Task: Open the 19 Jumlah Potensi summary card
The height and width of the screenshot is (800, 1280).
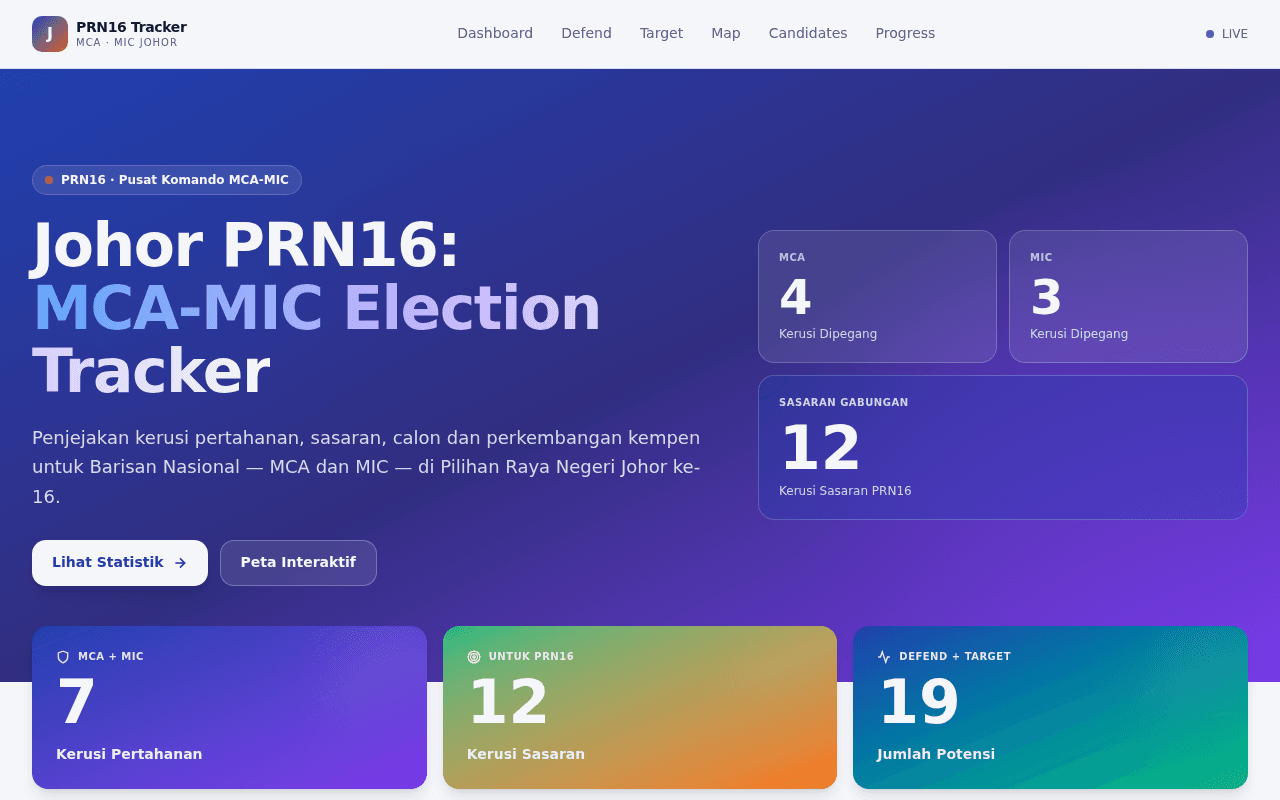Action: (1050, 708)
